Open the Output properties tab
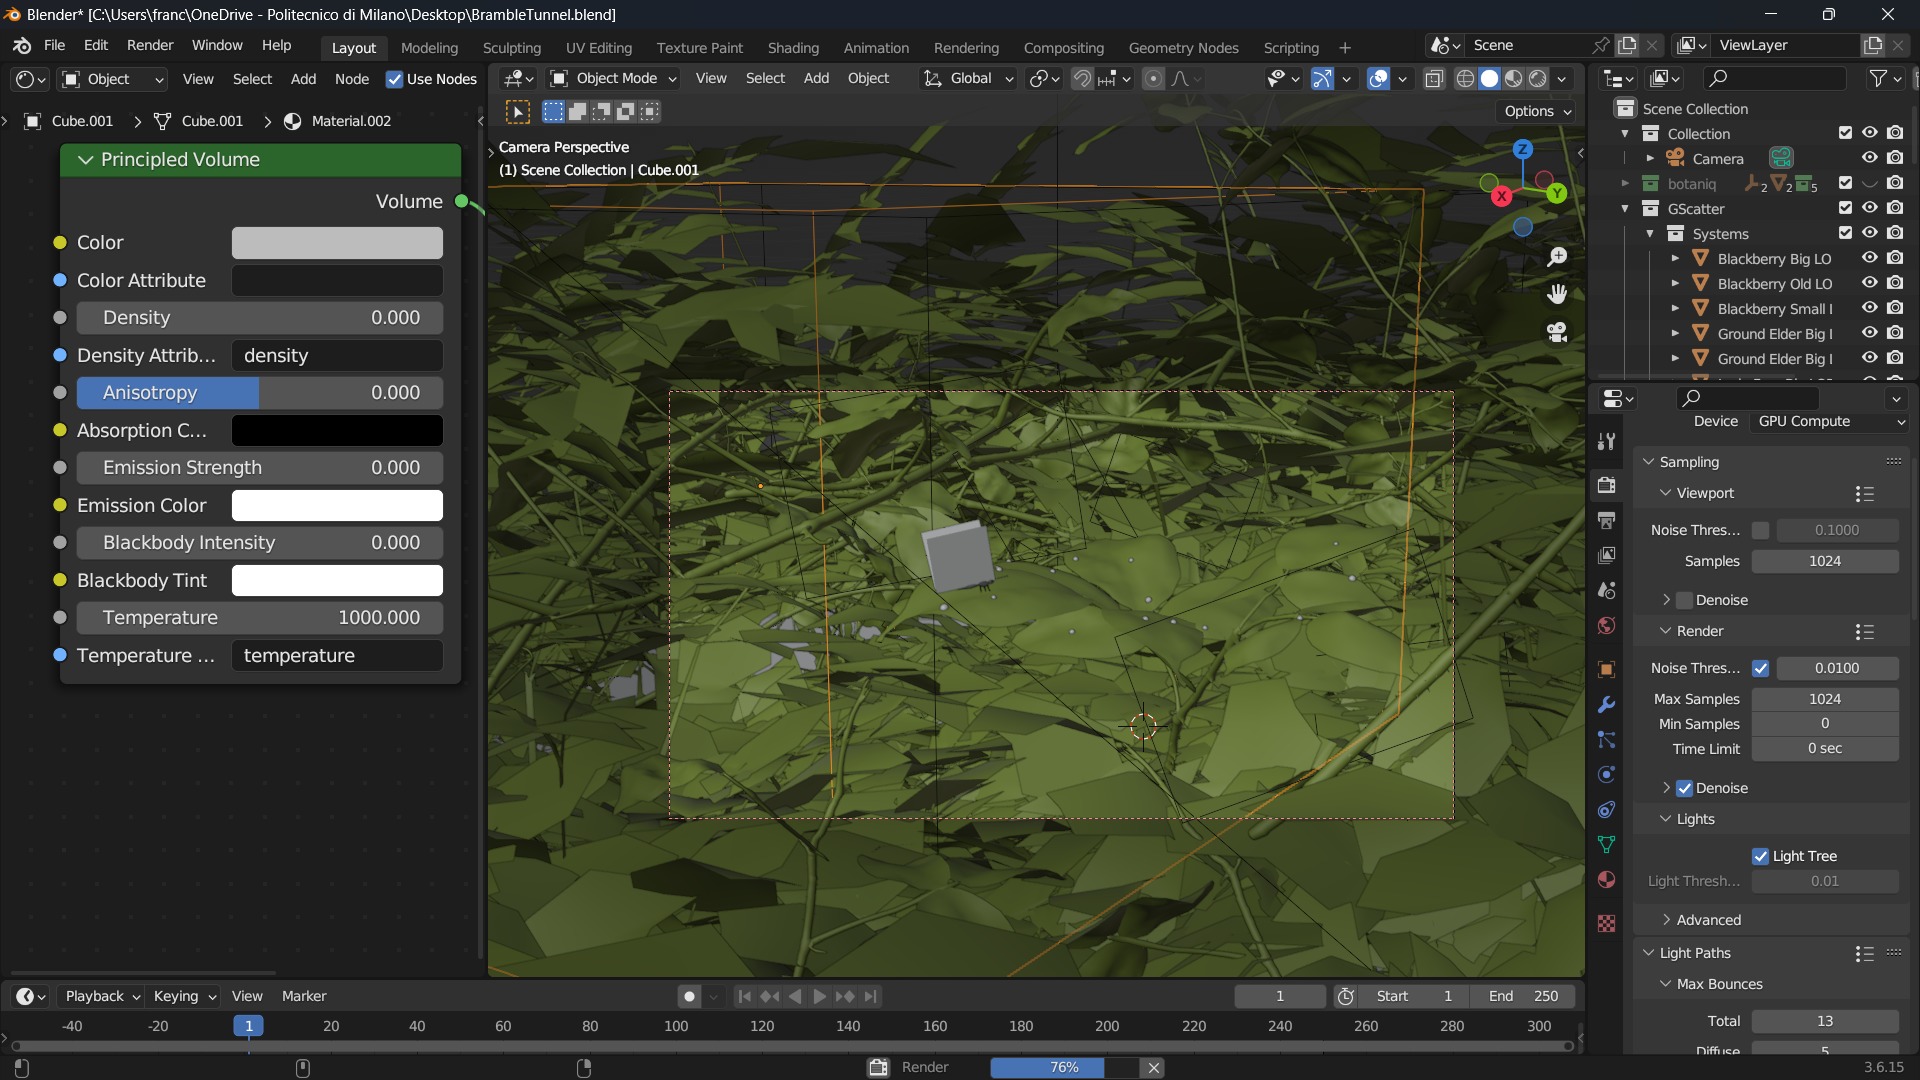 point(1607,520)
